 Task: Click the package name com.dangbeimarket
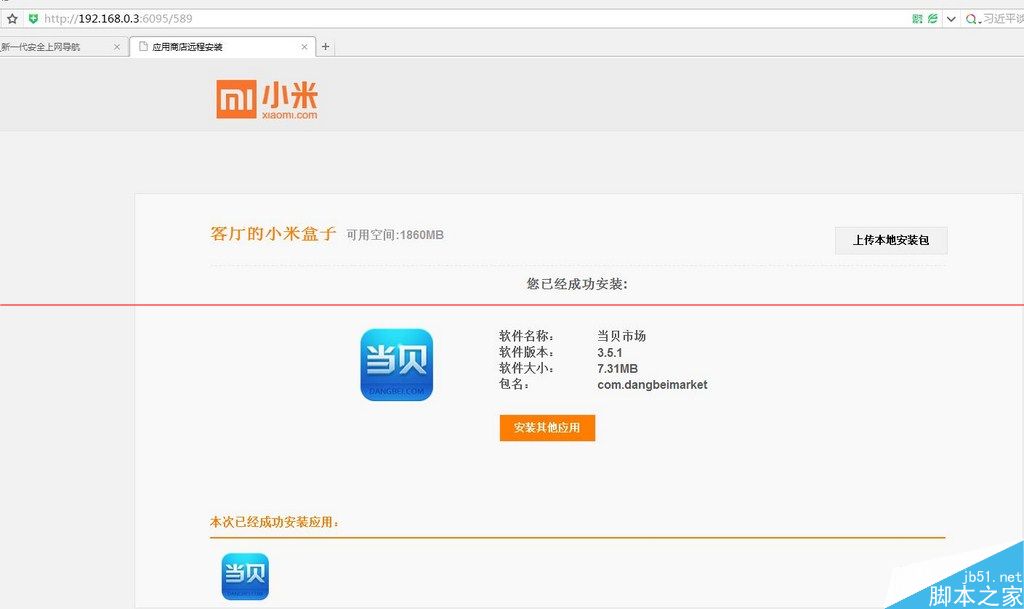click(652, 385)
